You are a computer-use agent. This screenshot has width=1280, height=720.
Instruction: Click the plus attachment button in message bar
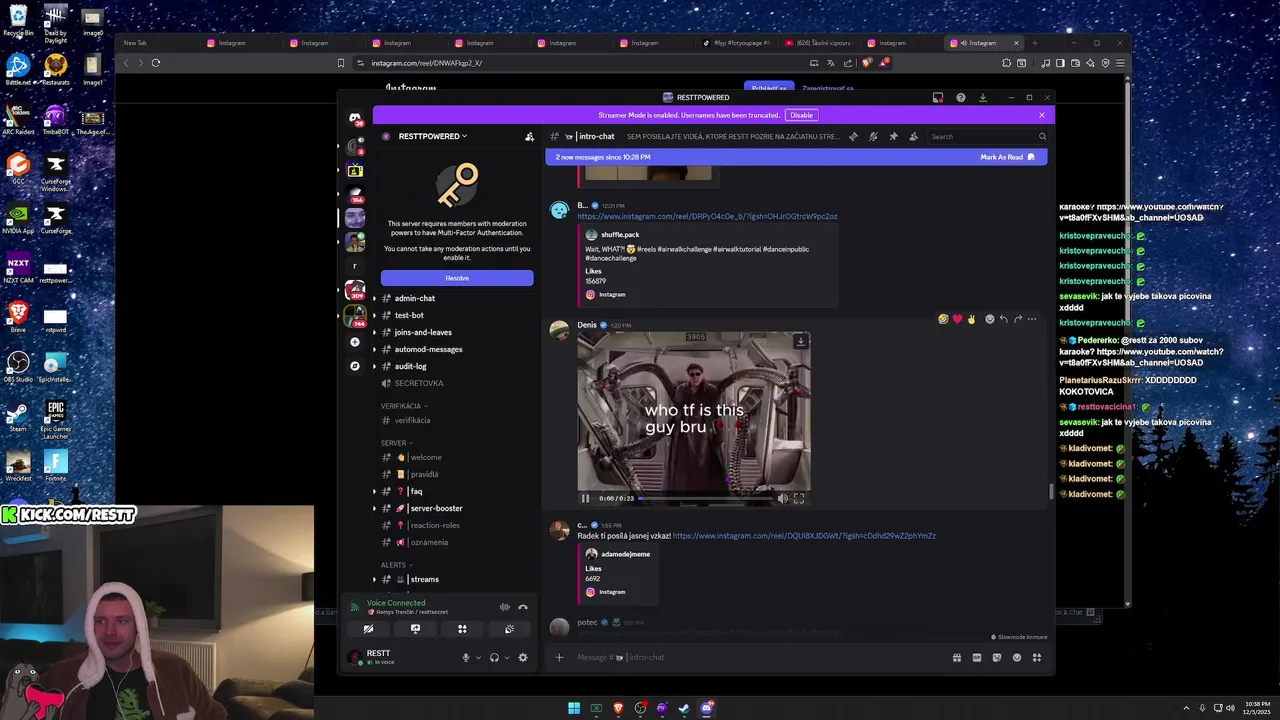[x=559, y=657]
